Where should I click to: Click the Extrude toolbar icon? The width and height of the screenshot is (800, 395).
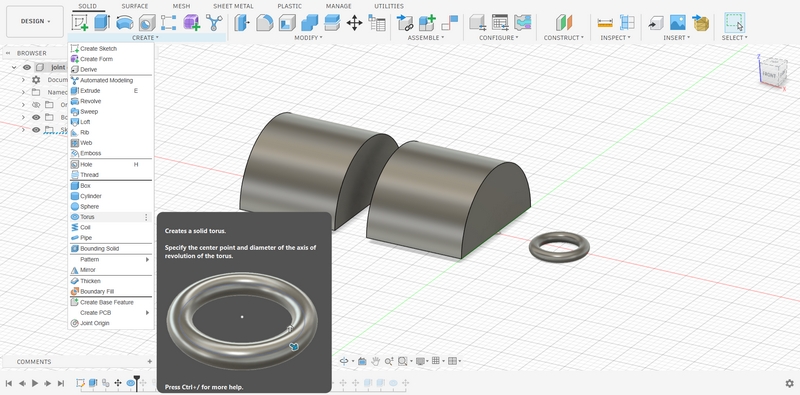pyautogui.click(x=102, y=22)
